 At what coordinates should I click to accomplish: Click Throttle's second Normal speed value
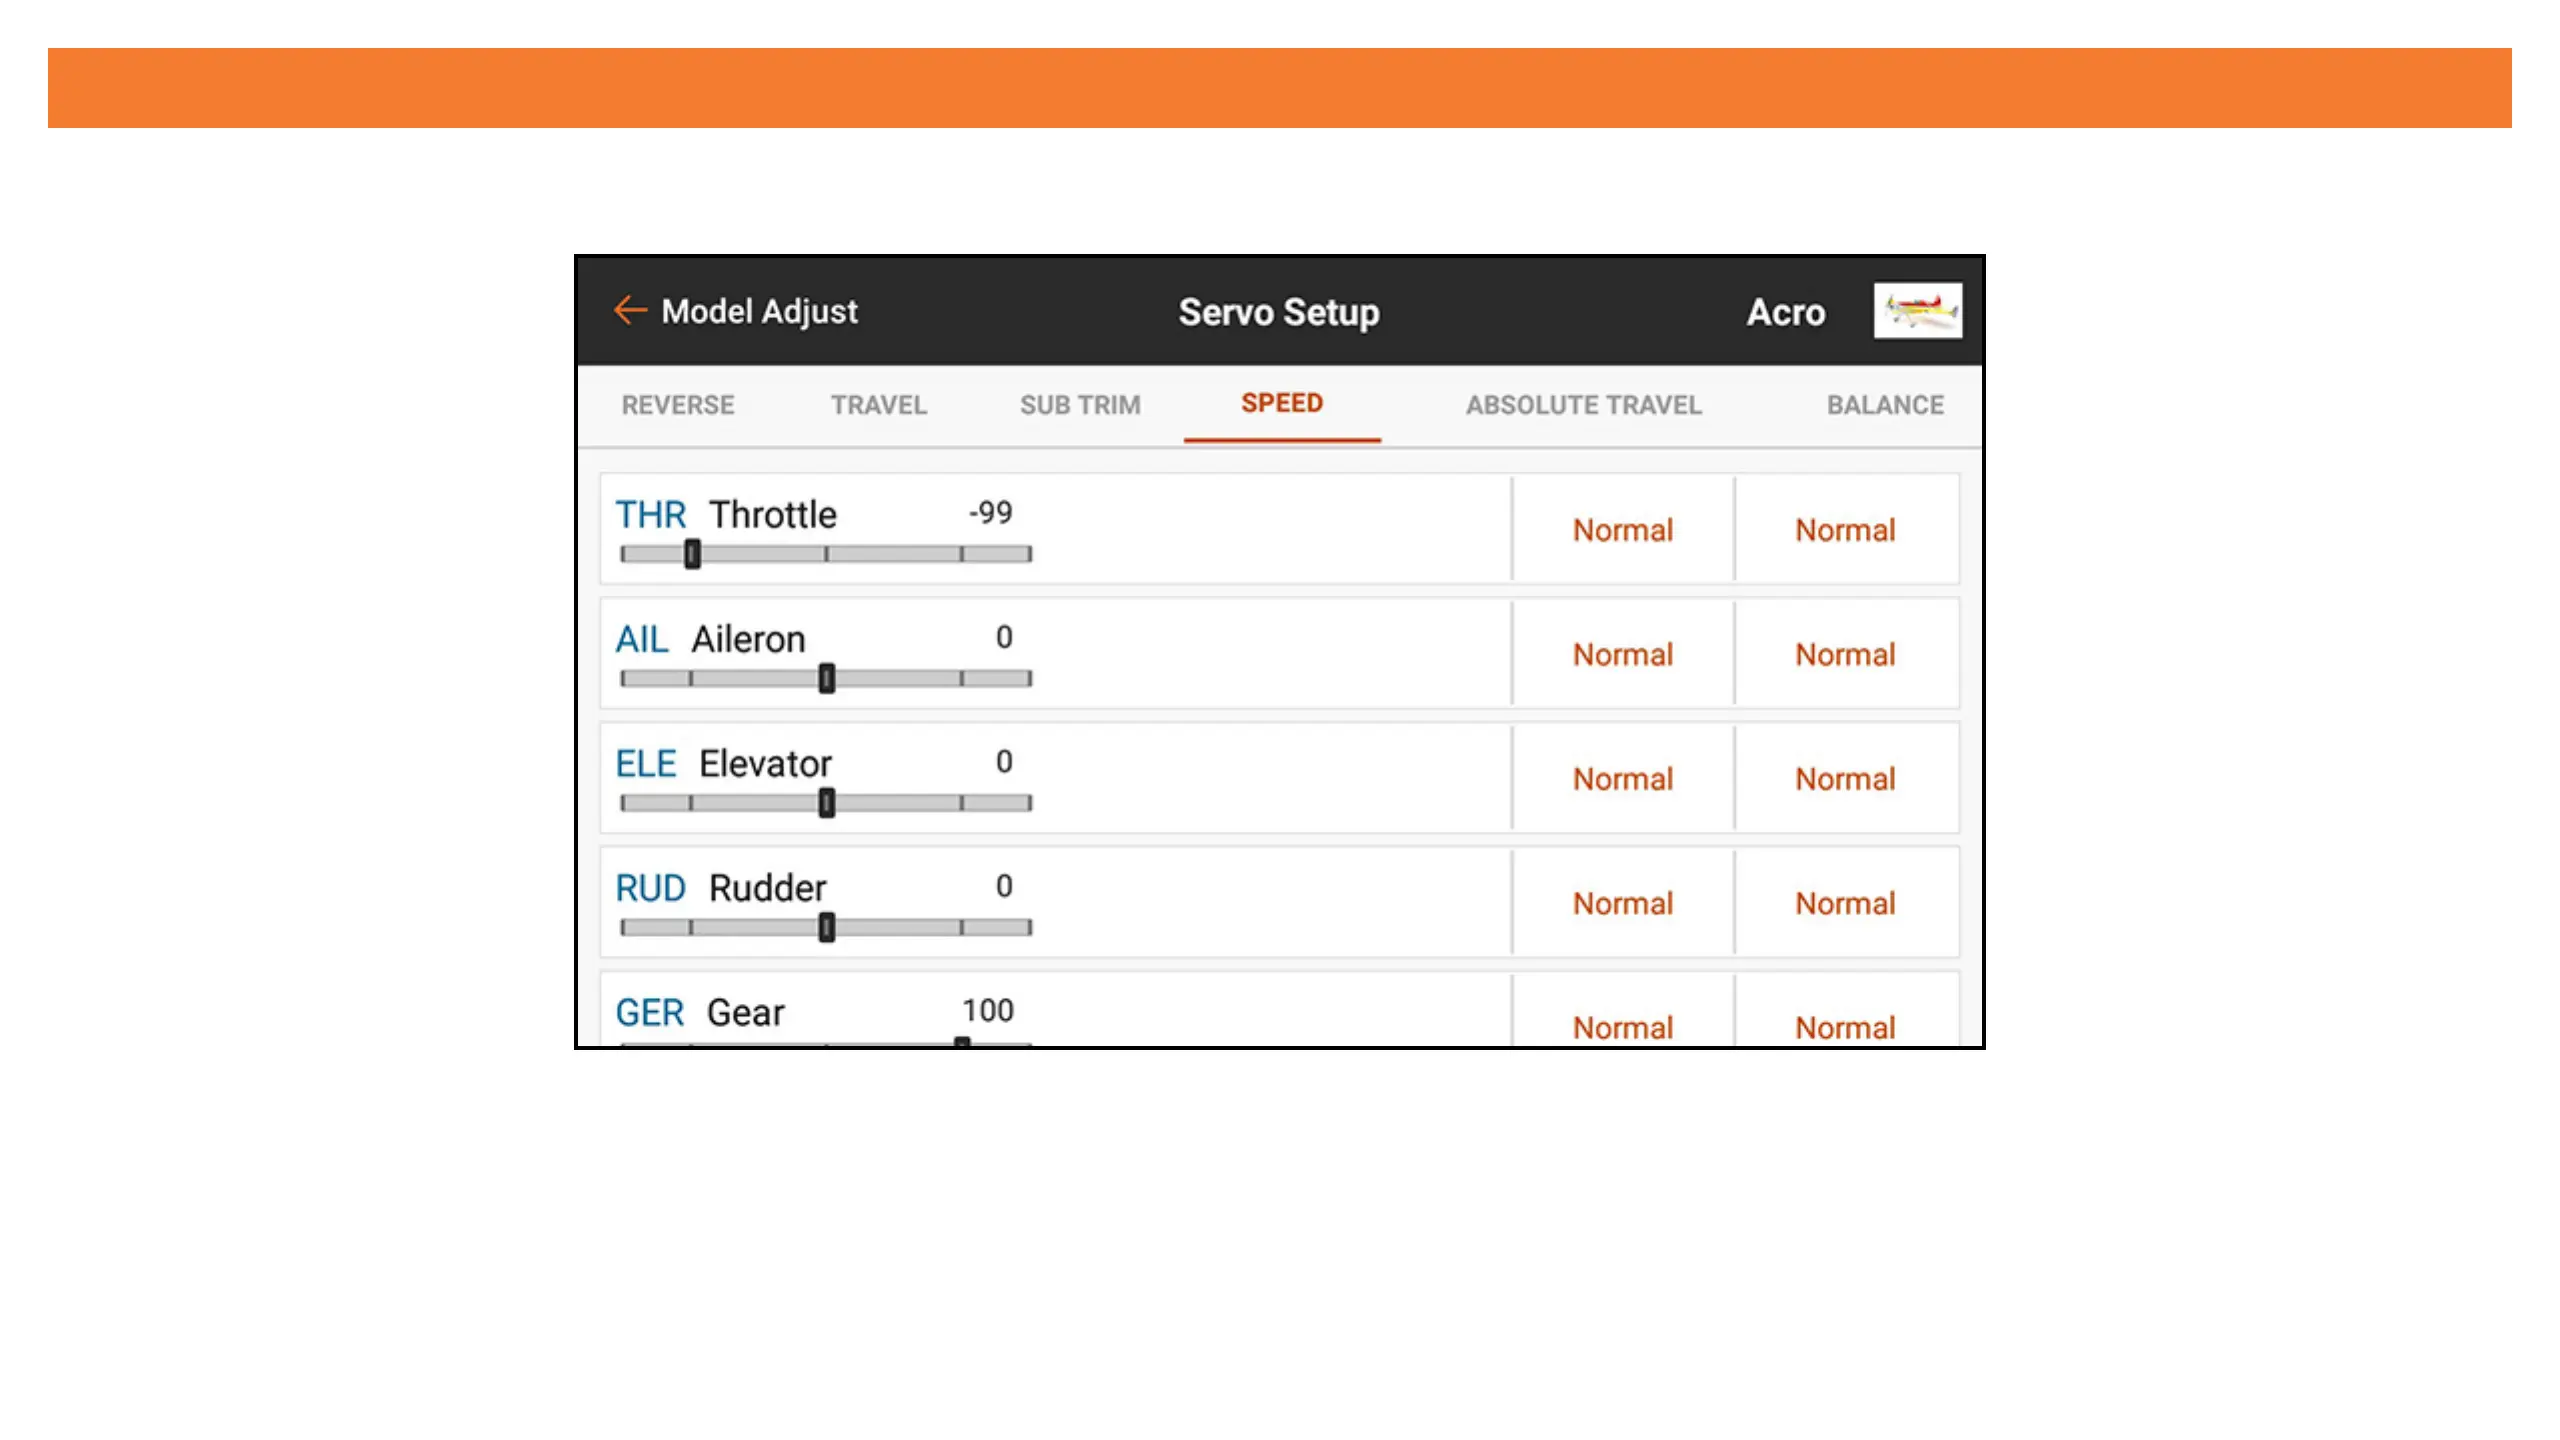point(1845,530)
